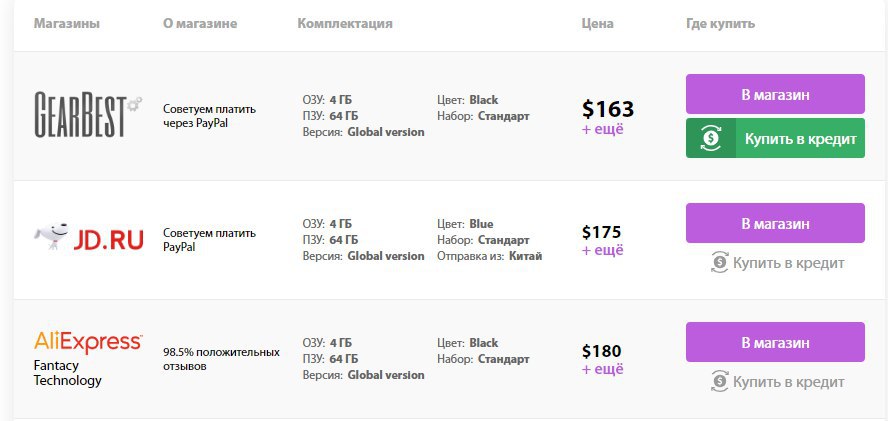Click green Купить в кредит button for GearBest
The width and height of the screenshot is (888, 421).
pos(775,138)
